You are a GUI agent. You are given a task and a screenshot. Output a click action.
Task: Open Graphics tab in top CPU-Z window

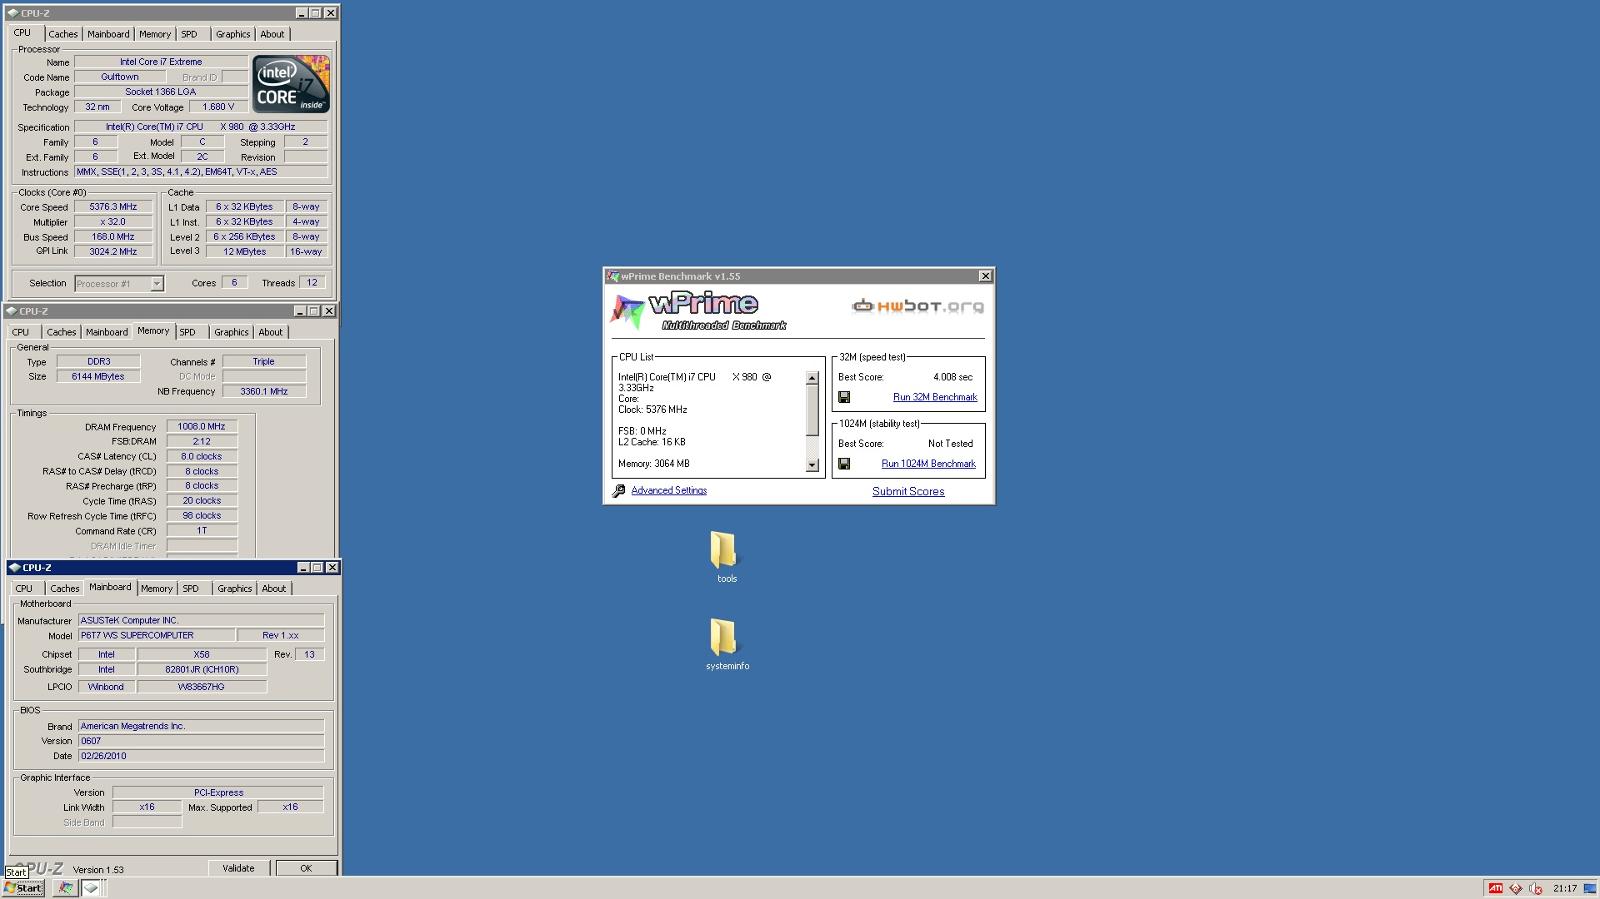pos(233,34)
